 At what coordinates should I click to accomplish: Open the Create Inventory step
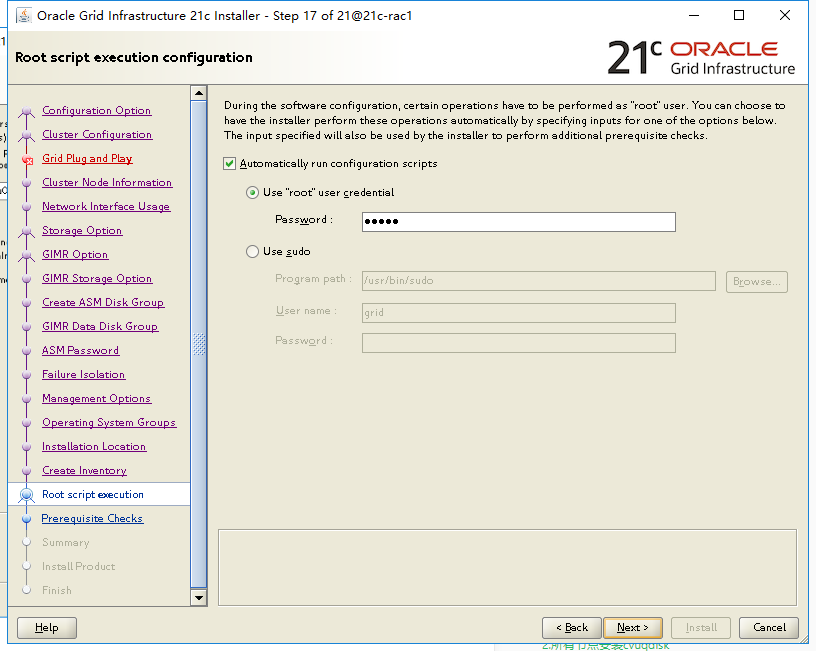[84, 470]
